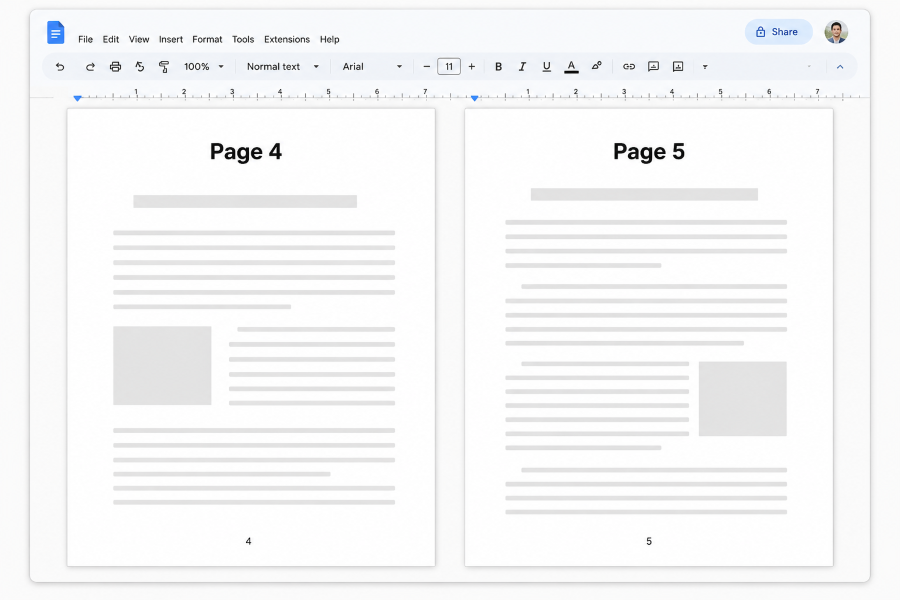Click the Share button
The height and width of the screenshot is (600, 900).
[778, 32]
